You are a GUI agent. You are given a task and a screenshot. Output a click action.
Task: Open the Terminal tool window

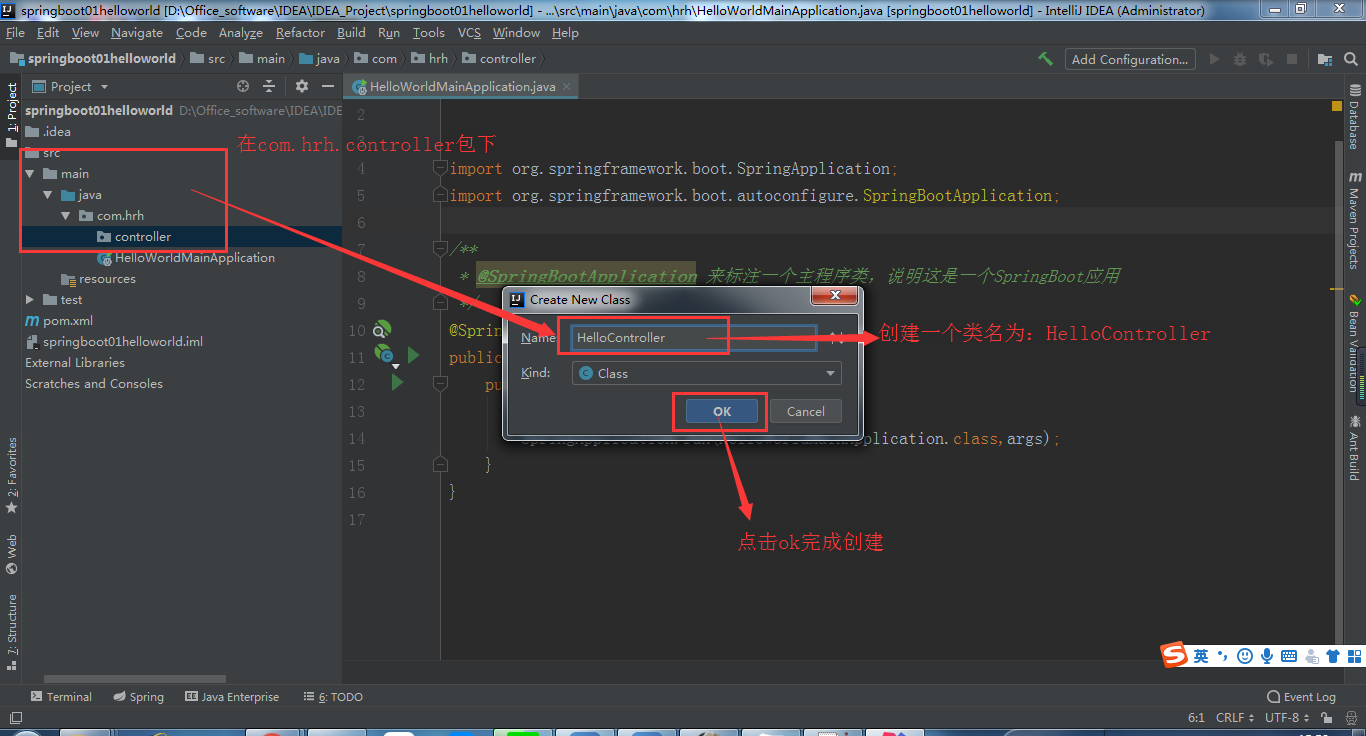click(x=61, y=697)
